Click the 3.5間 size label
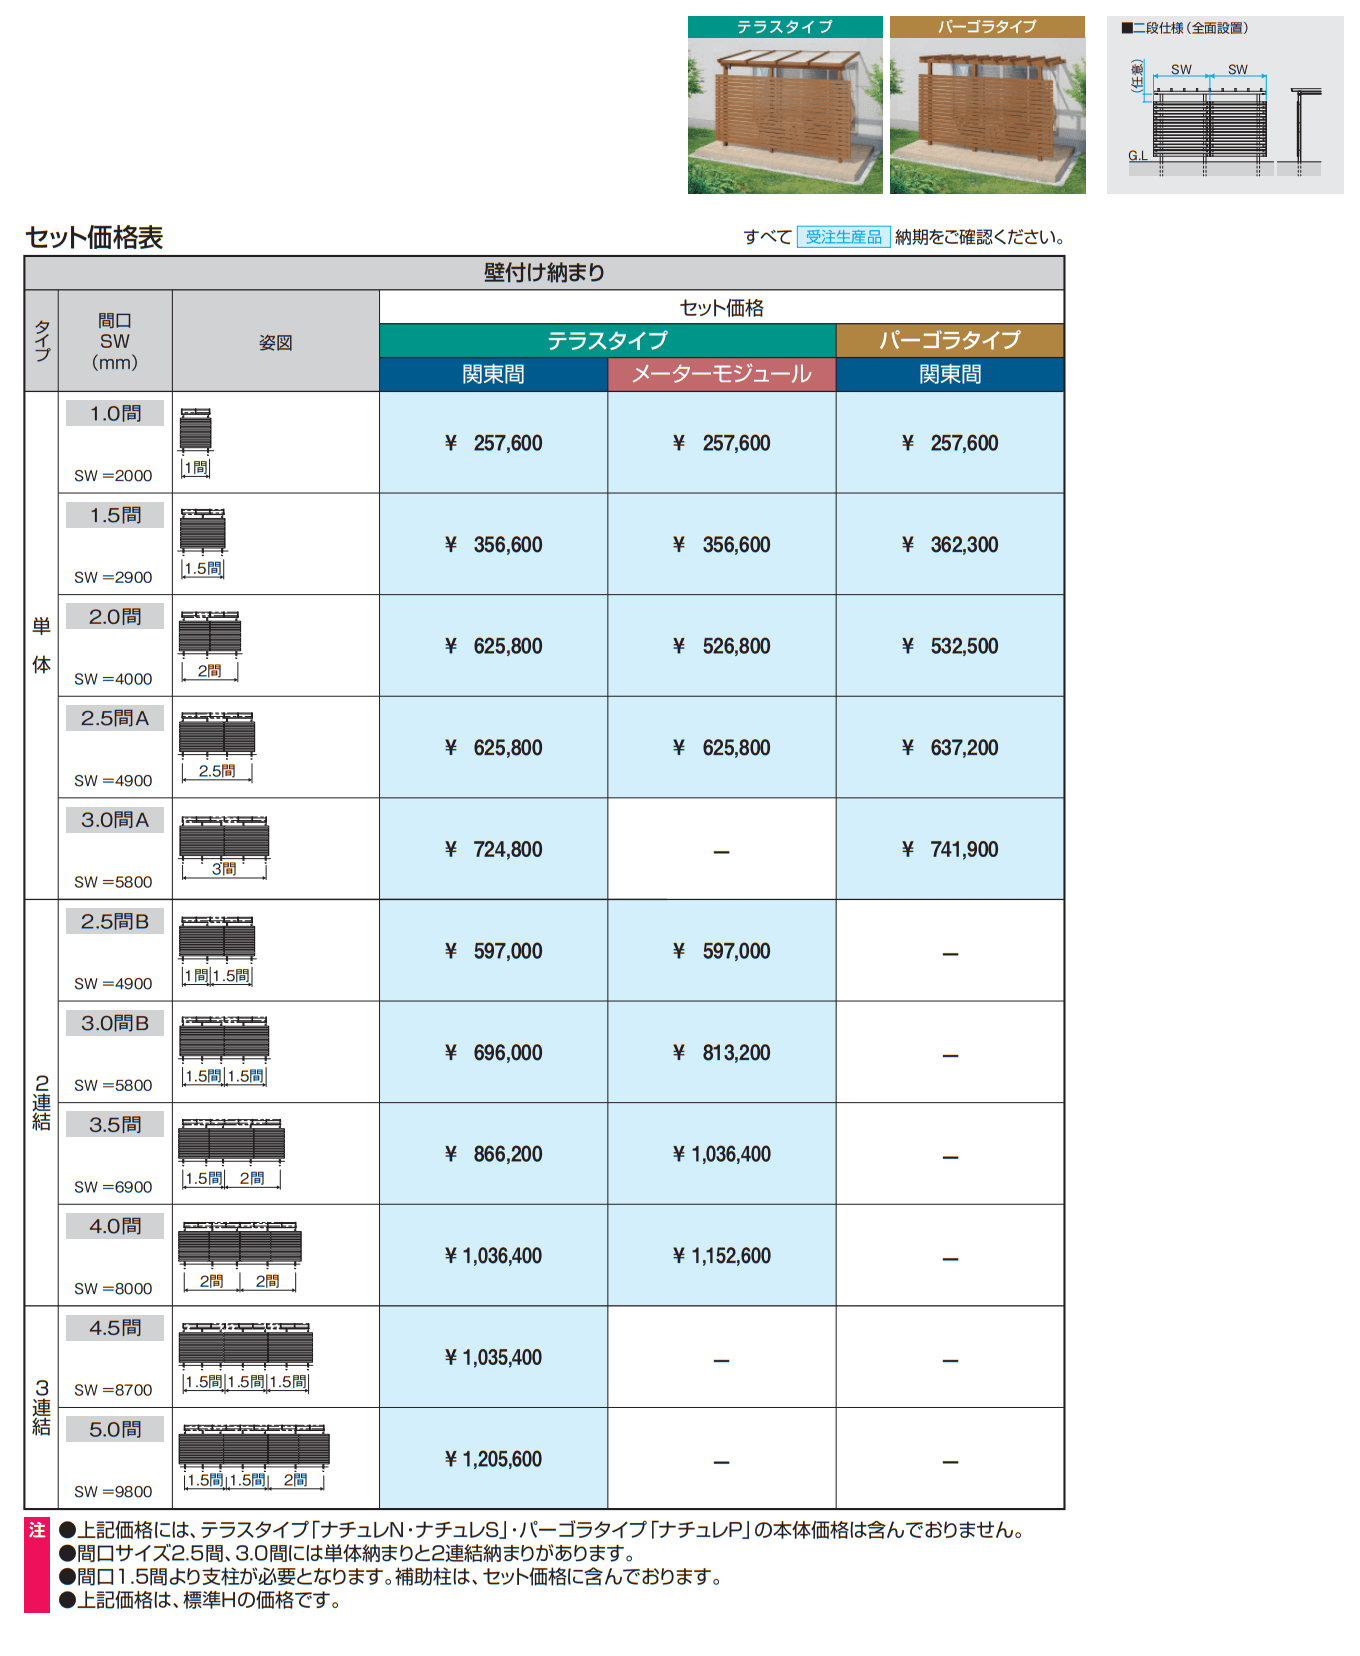Viewport: 1360px width, 1656px height. [115, 1125]
